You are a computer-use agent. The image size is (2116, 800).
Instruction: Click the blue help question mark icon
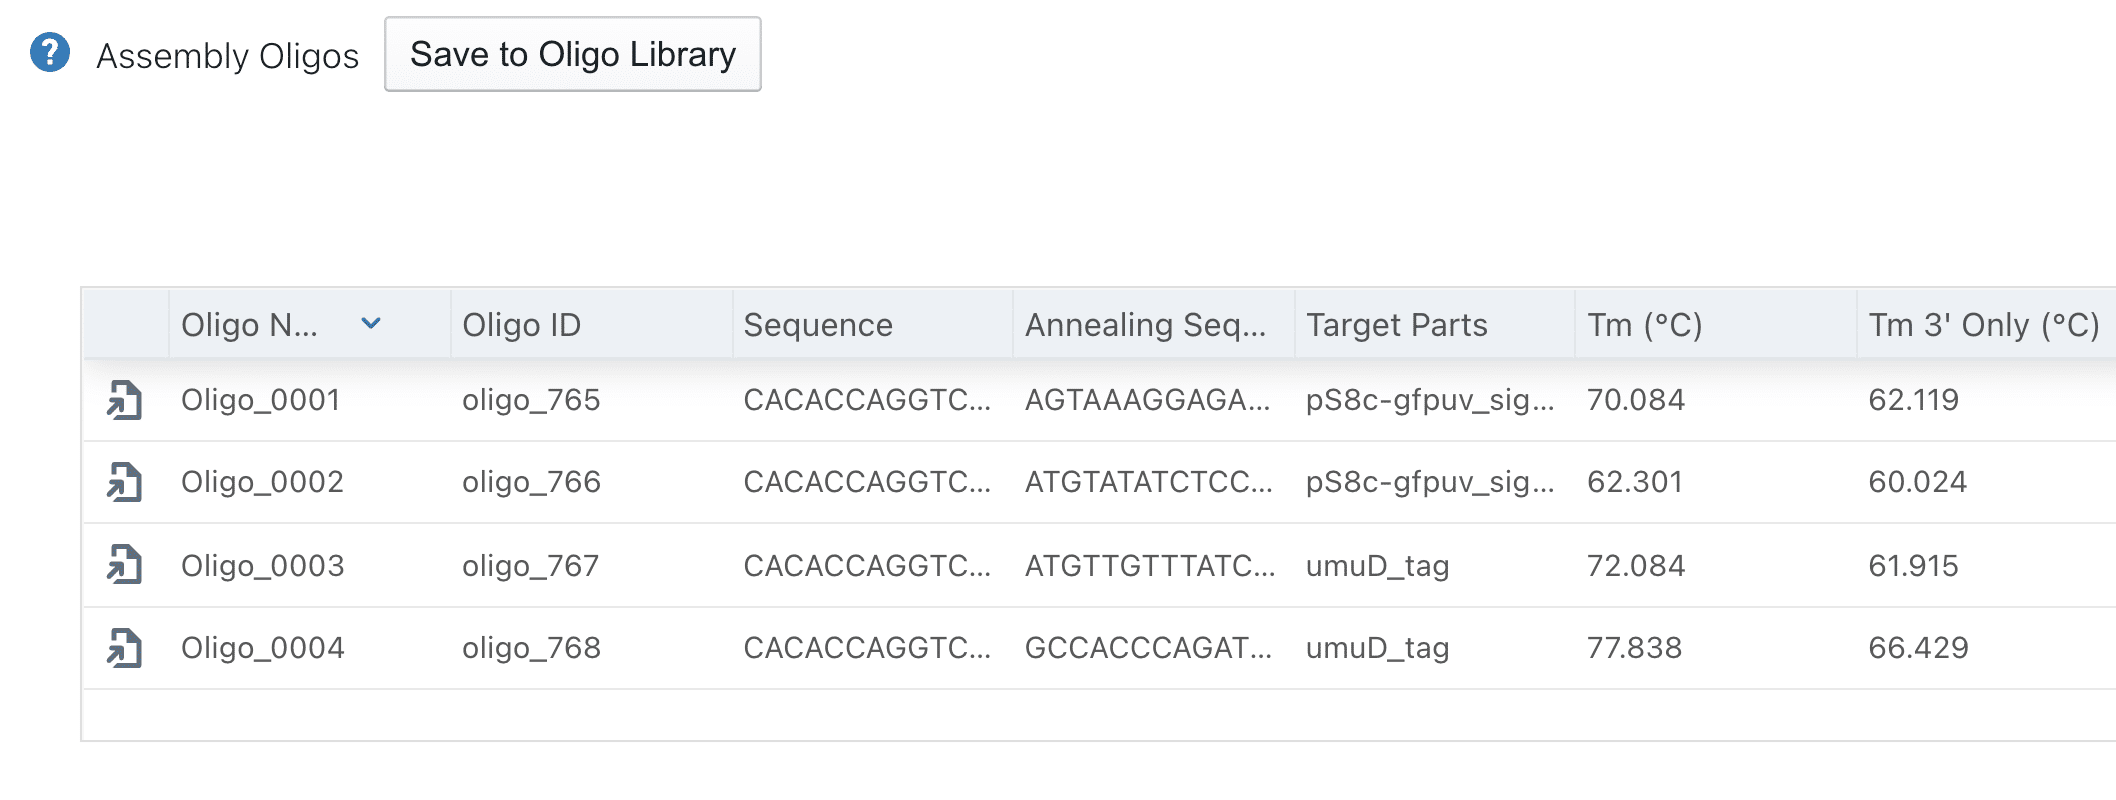50,53
